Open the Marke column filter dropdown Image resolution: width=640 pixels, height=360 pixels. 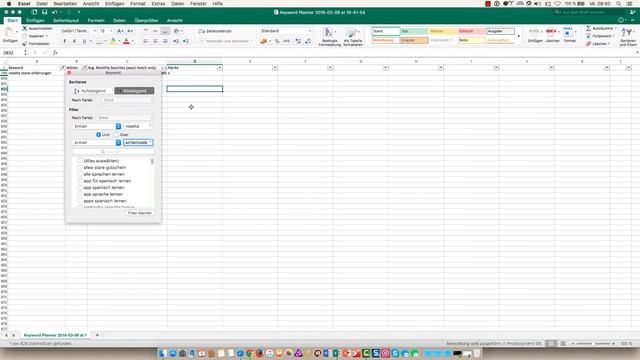point(220,67)
